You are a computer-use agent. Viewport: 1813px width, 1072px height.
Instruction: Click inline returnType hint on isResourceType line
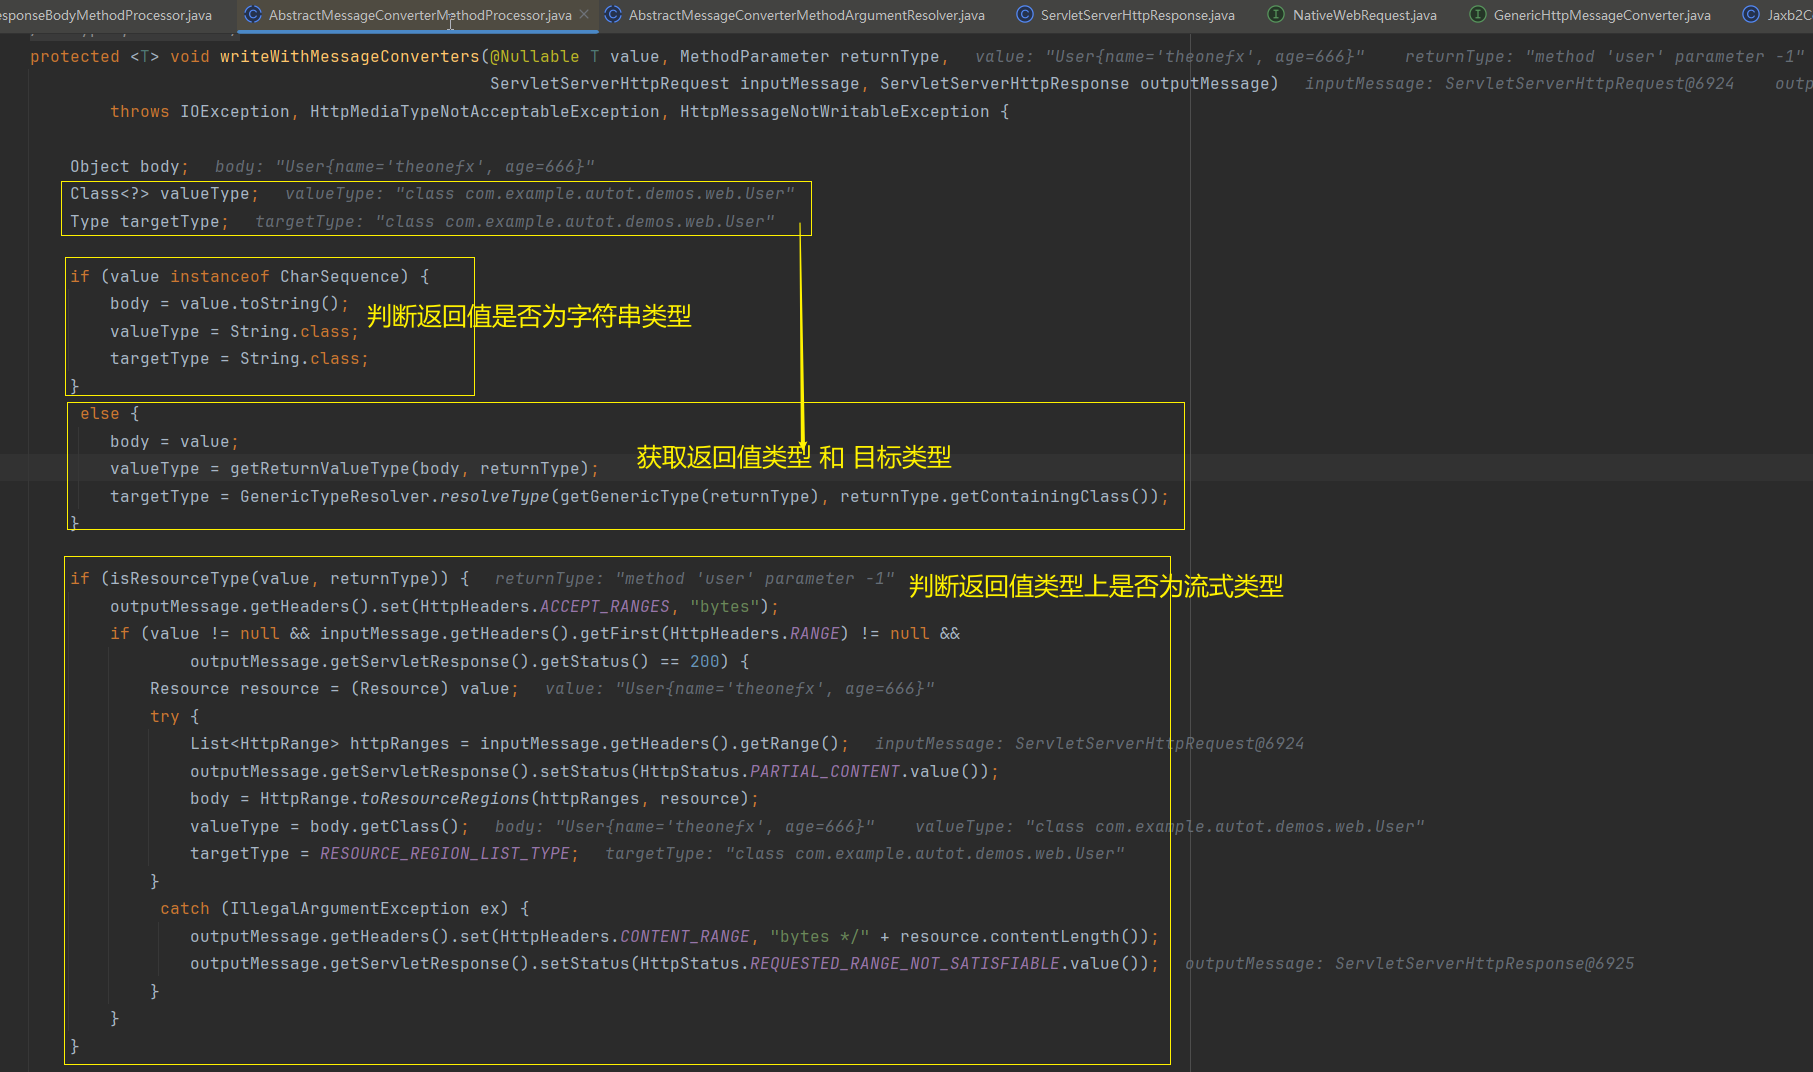click(x=695, y=579)
